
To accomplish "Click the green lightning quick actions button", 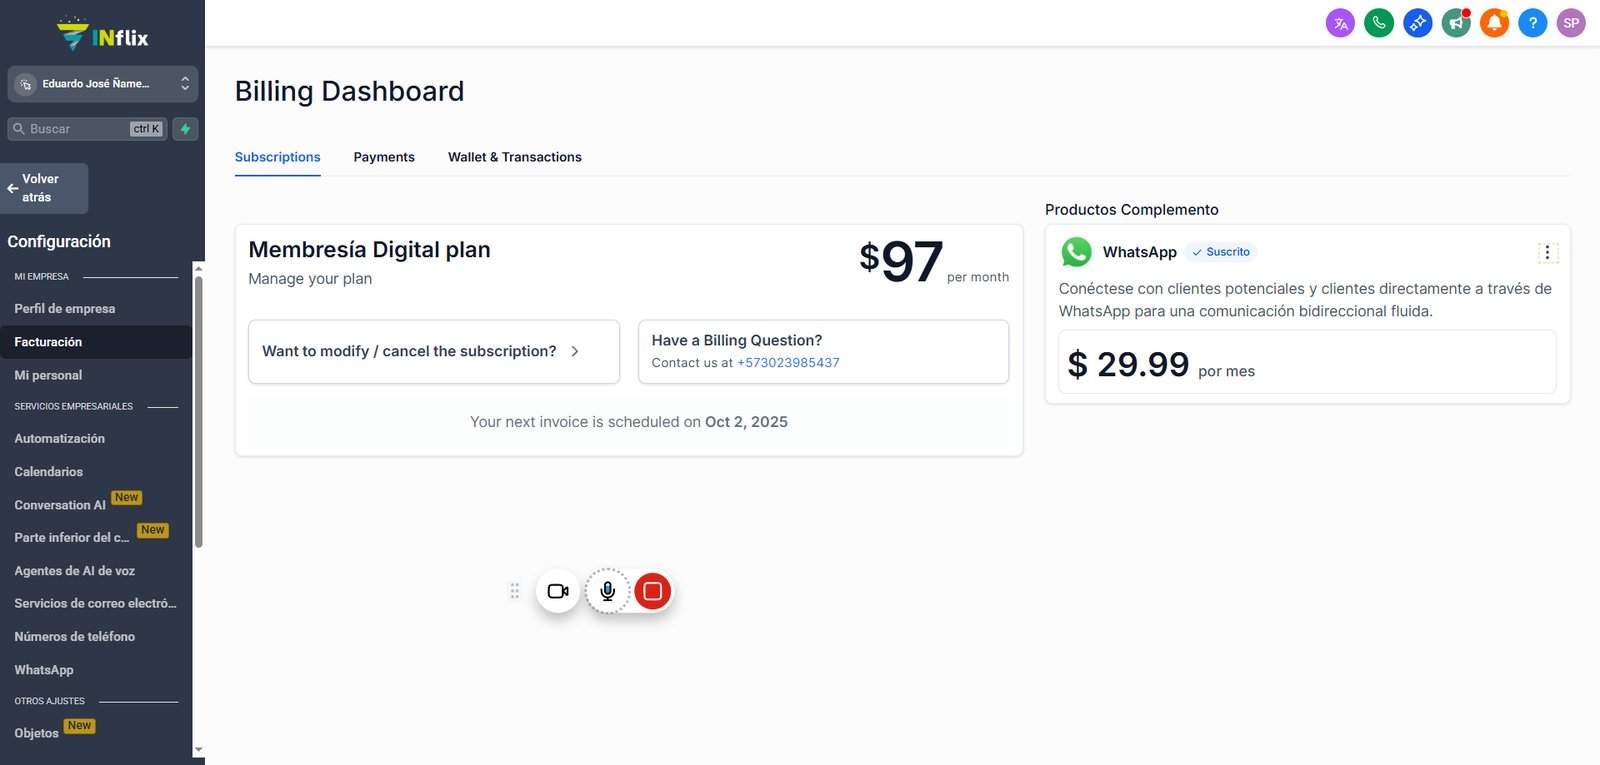I will pos(185,129).
